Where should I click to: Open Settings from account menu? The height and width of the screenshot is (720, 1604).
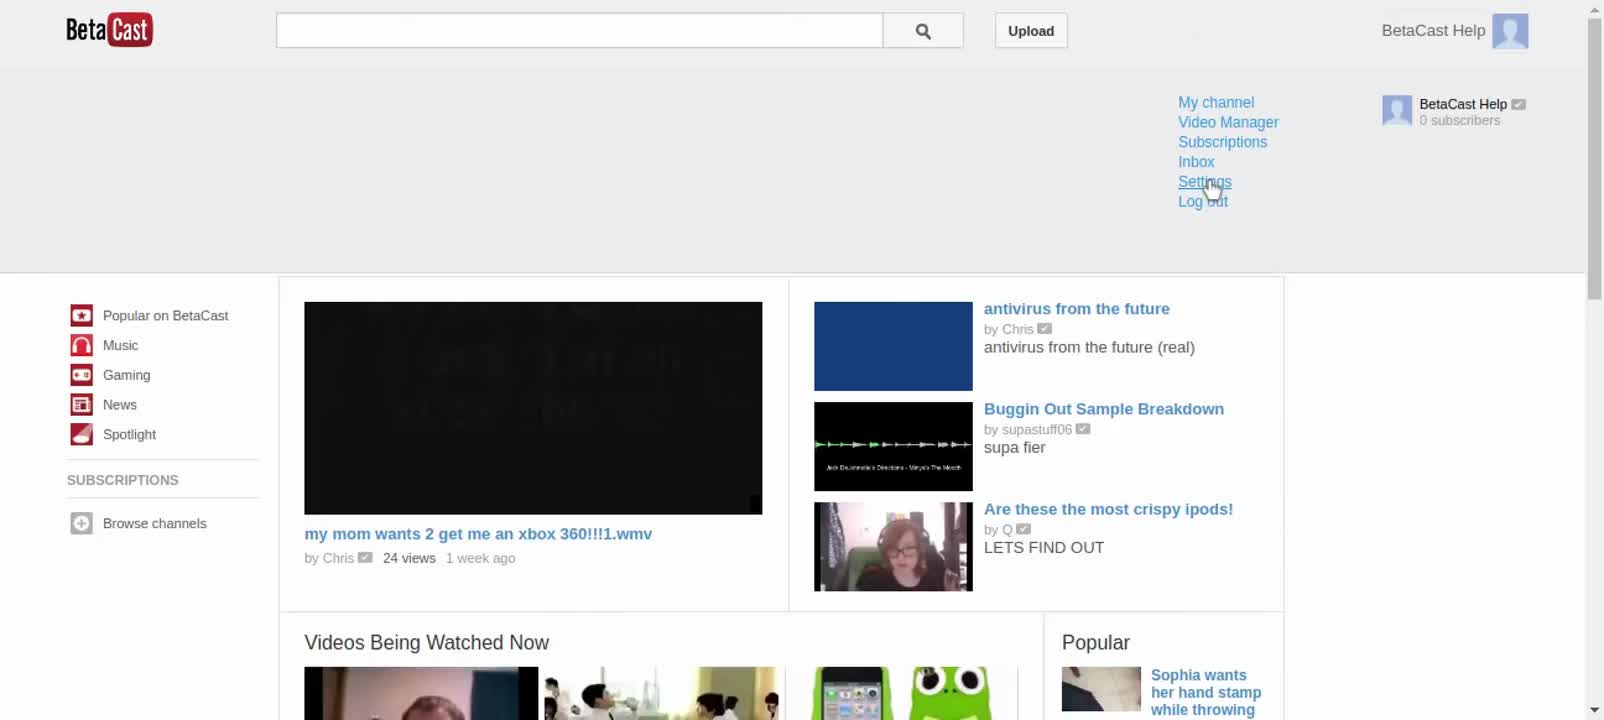pos(1204,182)
